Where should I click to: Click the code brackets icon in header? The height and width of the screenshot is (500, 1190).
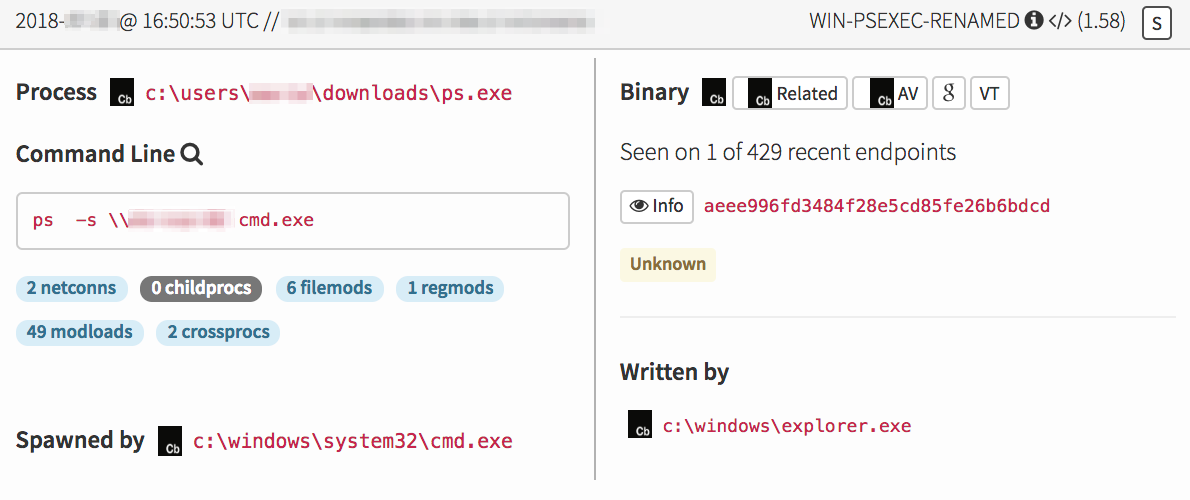[1059, 21]
